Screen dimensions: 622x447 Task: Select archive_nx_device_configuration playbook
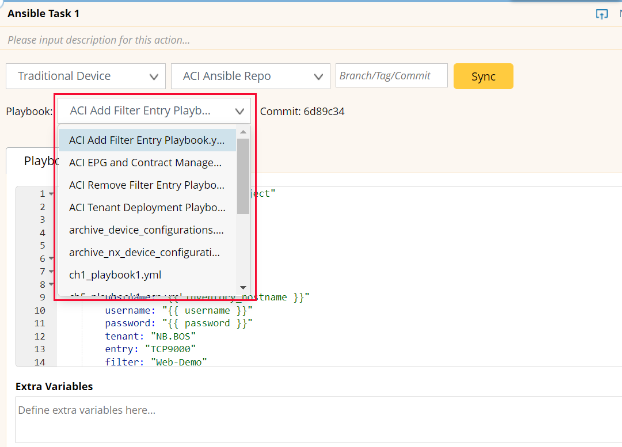(x=146, y=252)
